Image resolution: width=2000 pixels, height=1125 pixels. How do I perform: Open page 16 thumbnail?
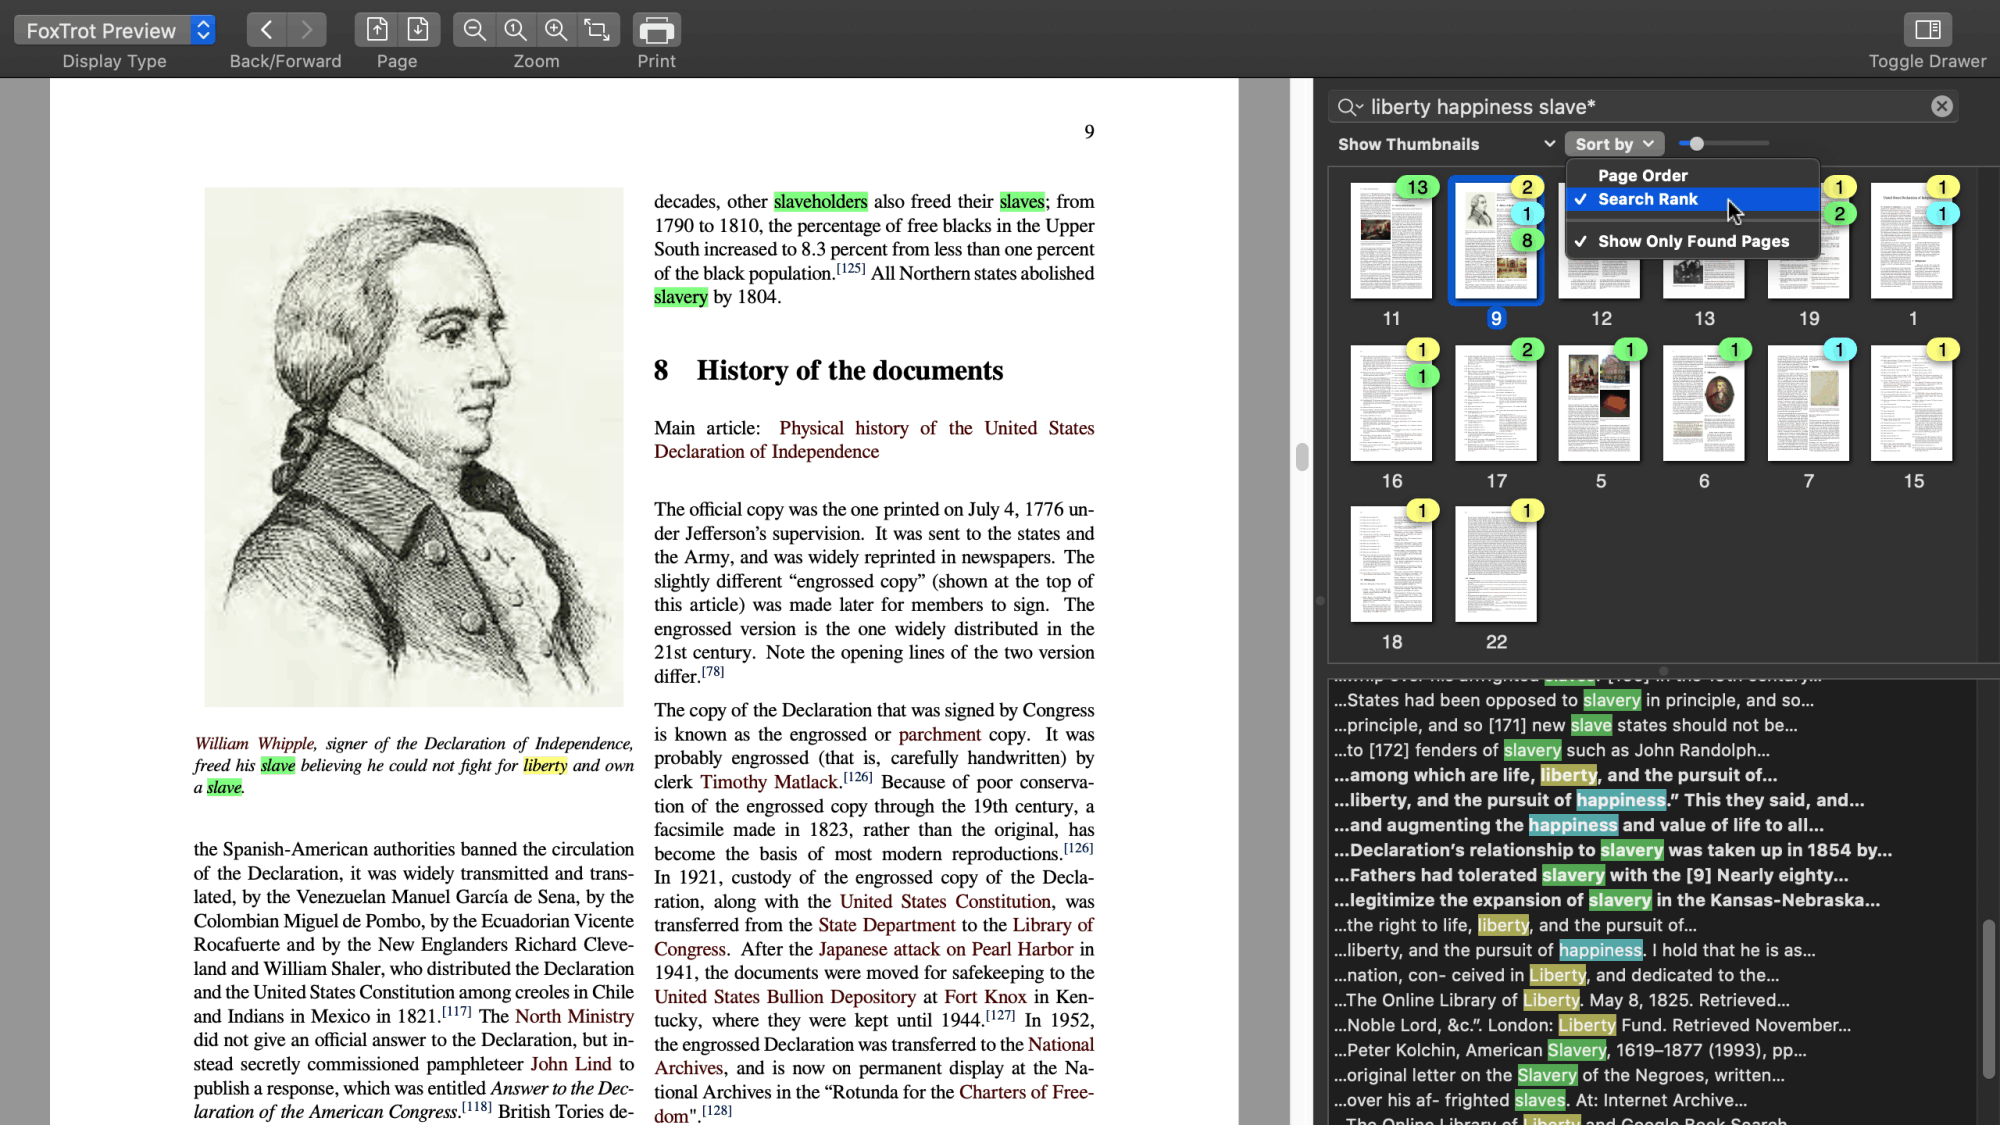click(x=1391, y=403)
